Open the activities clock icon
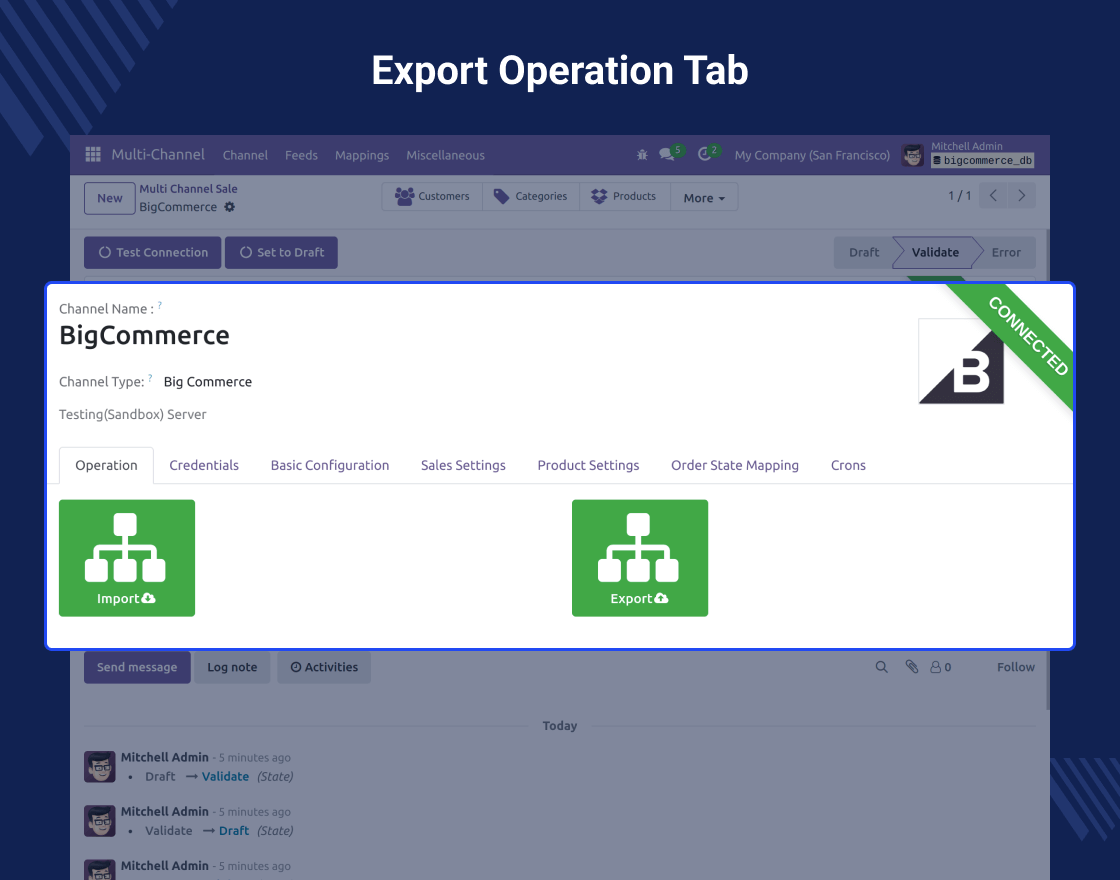This screenshot has width=1120, height=880. [704, 154]
